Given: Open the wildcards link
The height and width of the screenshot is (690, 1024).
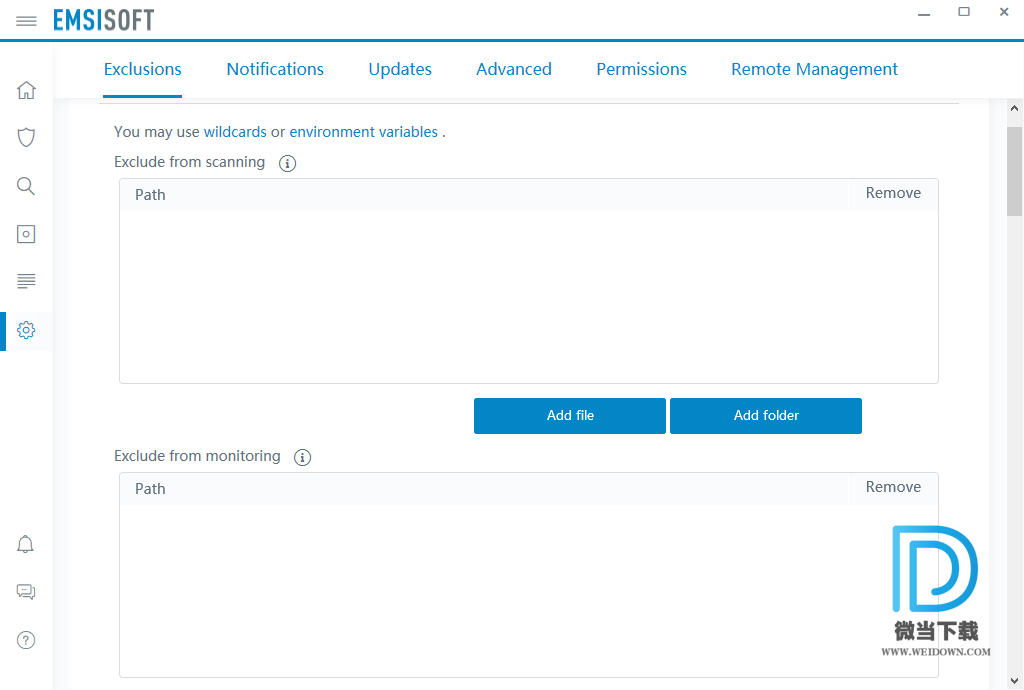Looking at the screenshot, I should (x=235, y=132).
